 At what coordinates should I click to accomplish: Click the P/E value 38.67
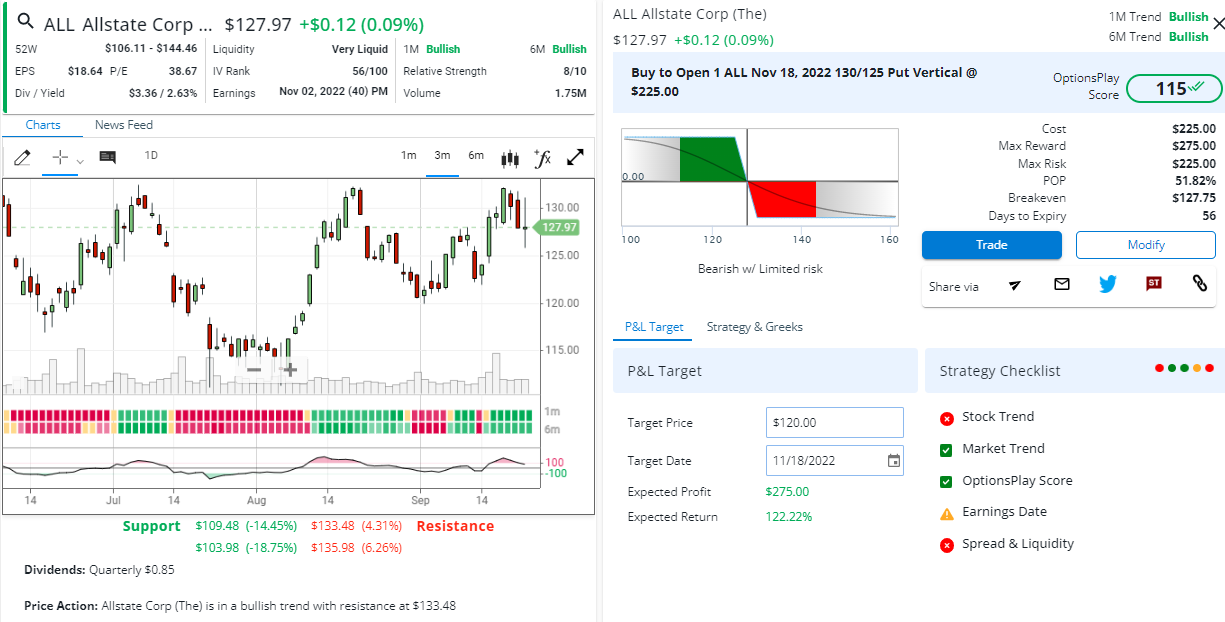[x=183, y=71]
